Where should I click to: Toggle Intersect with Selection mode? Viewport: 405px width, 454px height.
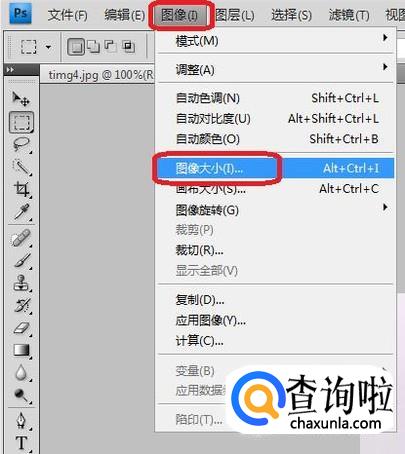click(x=128, y=46)
